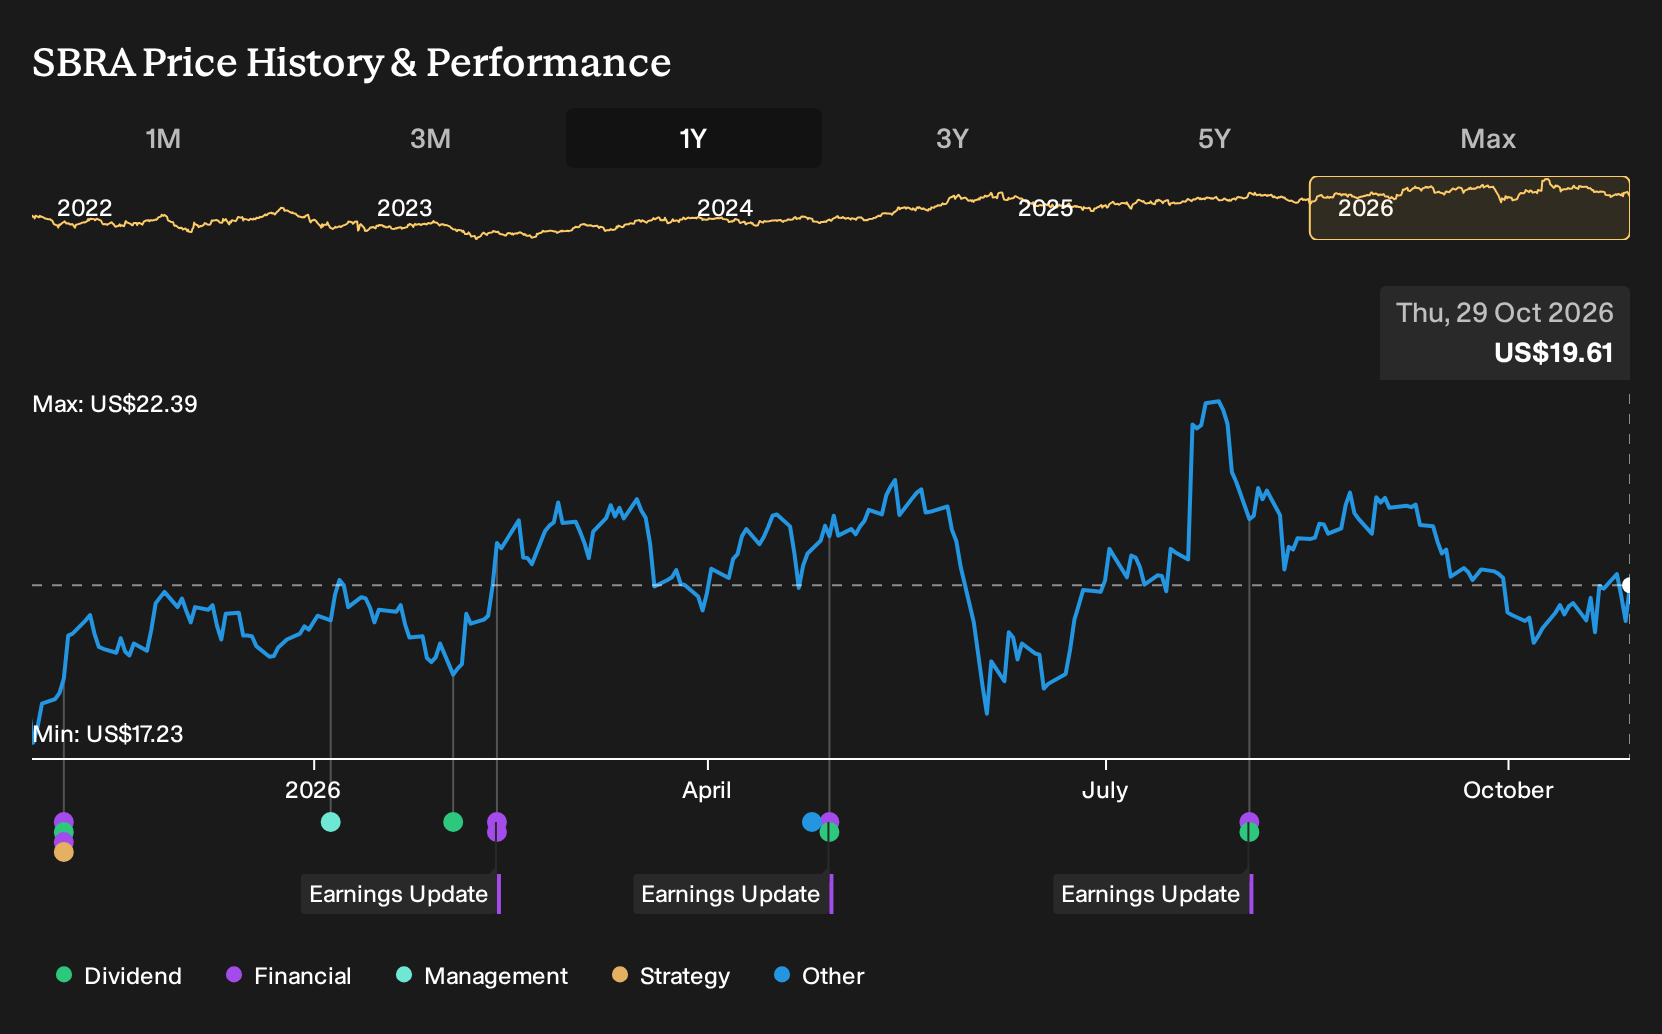The width and height of the screenshot is (1662, 1034).
Task: Click the teal Management event marker
Action: 331,822
